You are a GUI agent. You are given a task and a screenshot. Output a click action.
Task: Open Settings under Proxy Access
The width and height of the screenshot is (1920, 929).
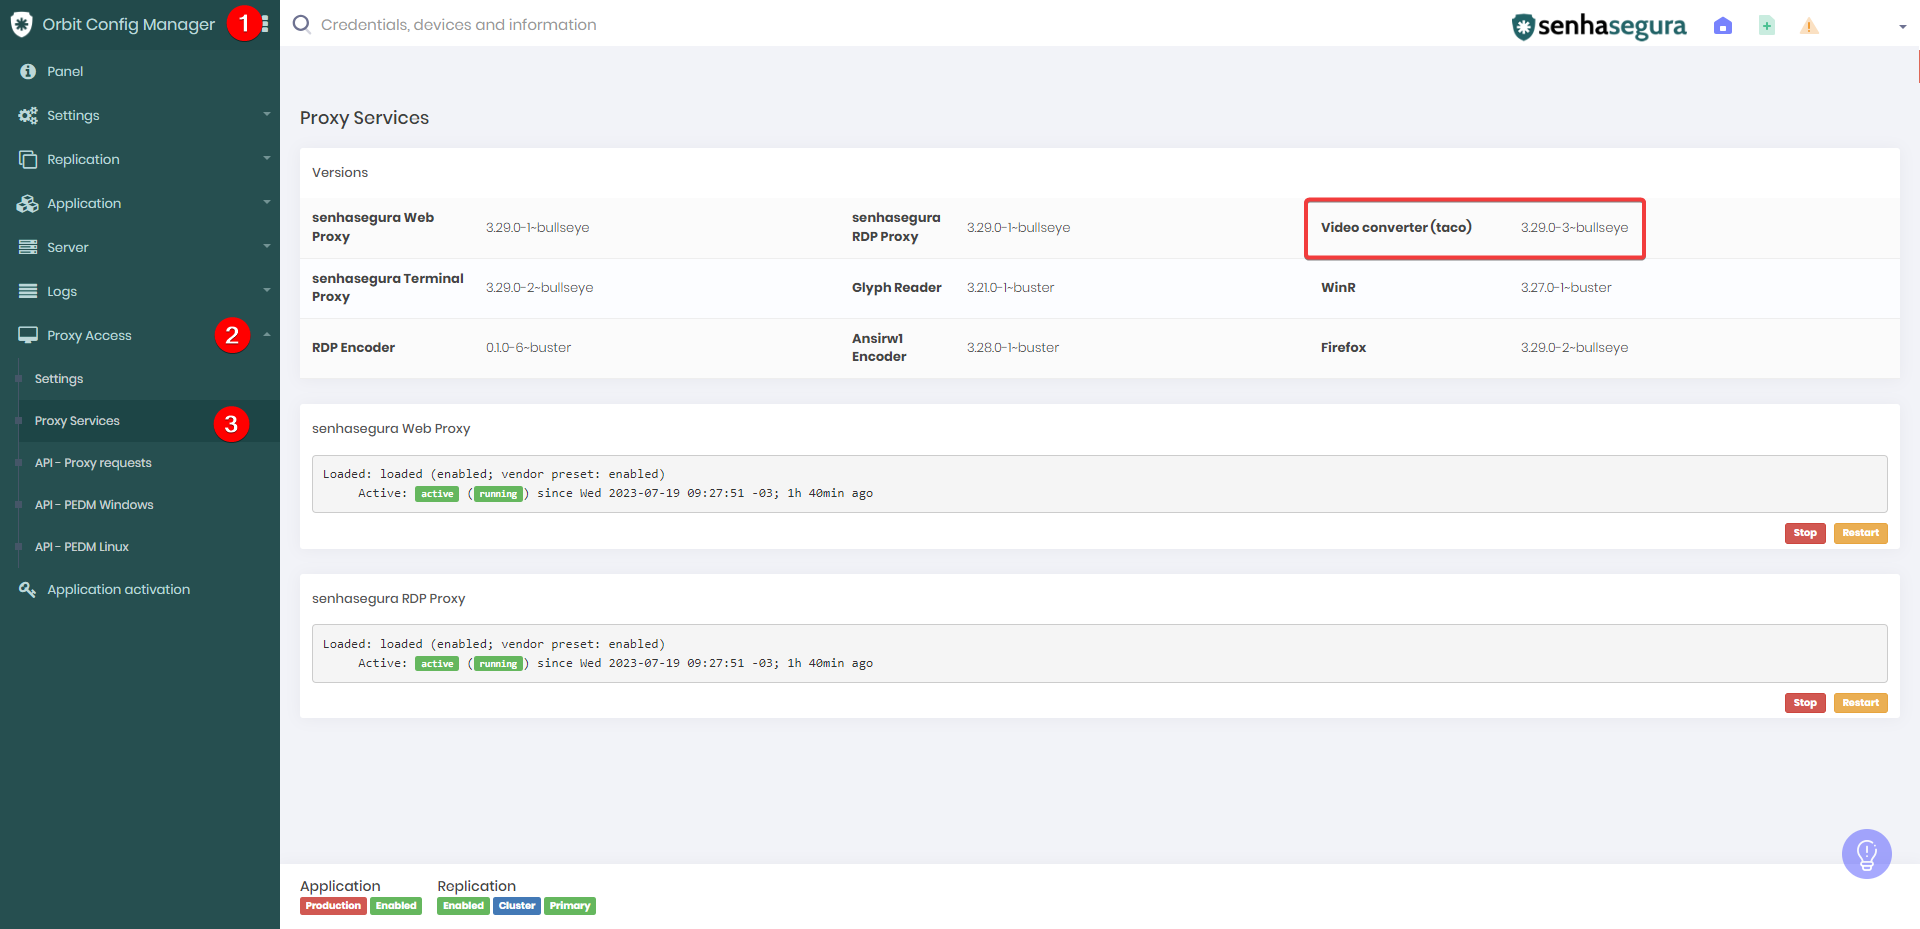[x=59, y=379]
